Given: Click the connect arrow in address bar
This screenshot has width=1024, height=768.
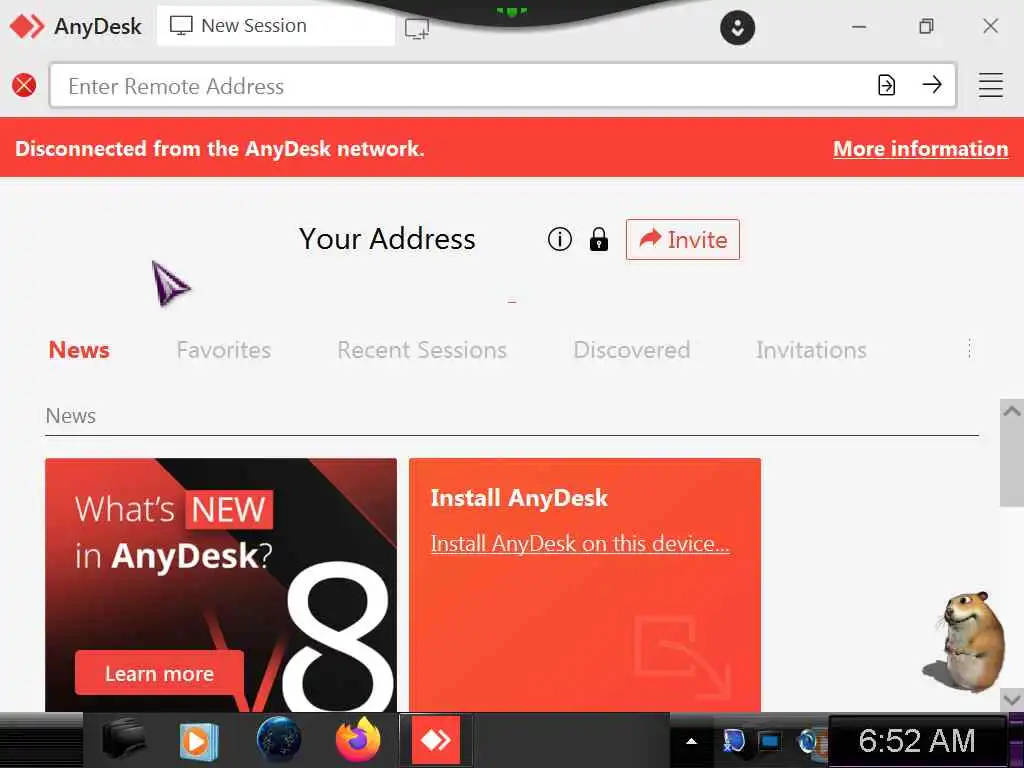Looking at the screenshot, I should point(932,84).
